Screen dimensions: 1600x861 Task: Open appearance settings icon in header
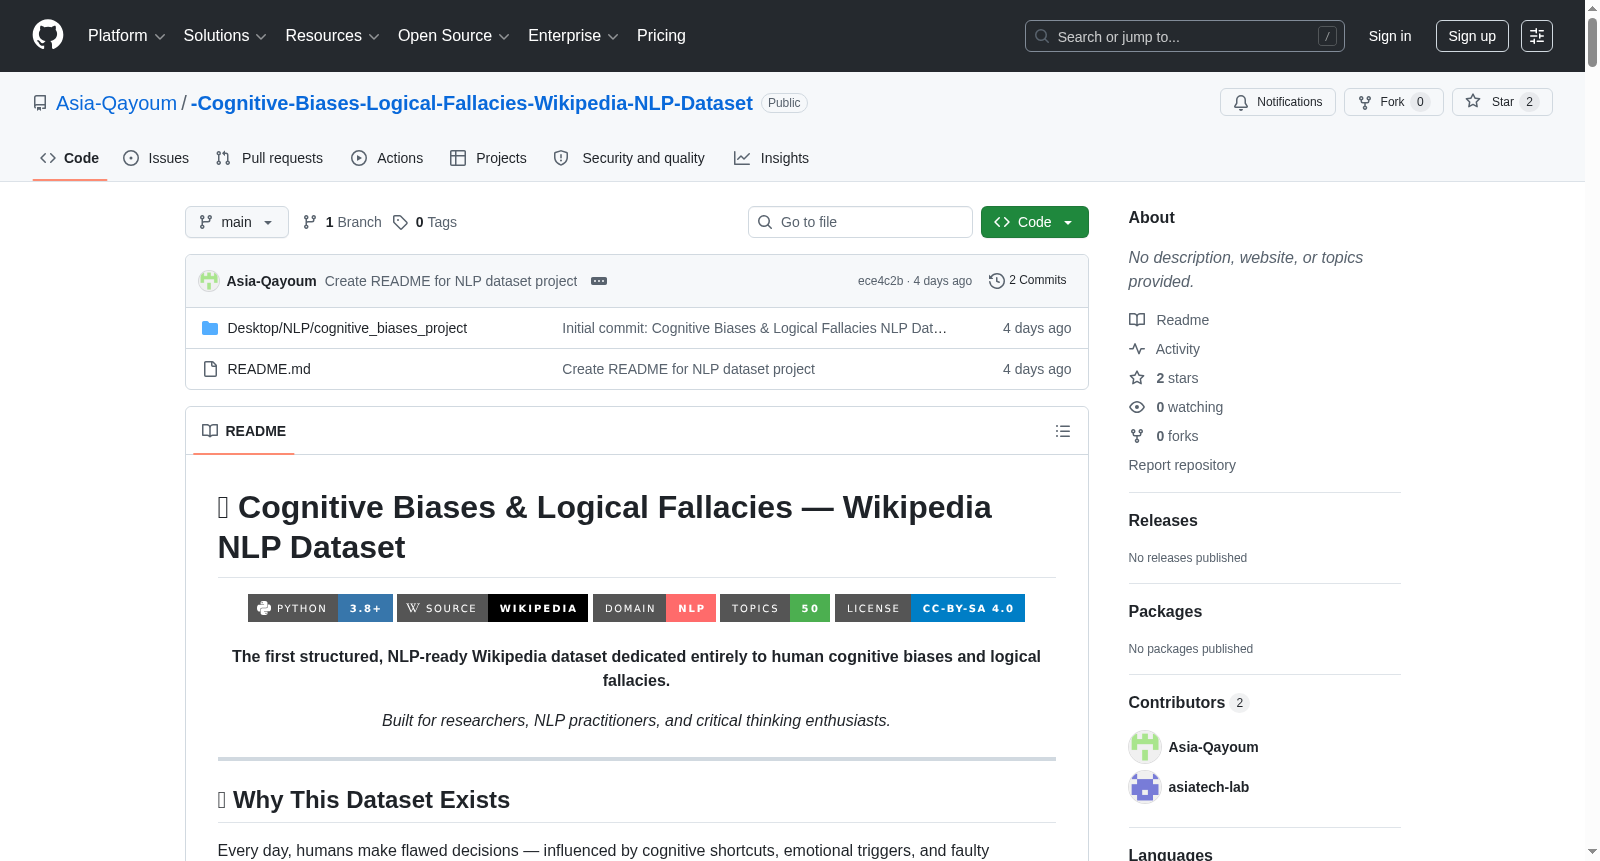click(1537, 36)
